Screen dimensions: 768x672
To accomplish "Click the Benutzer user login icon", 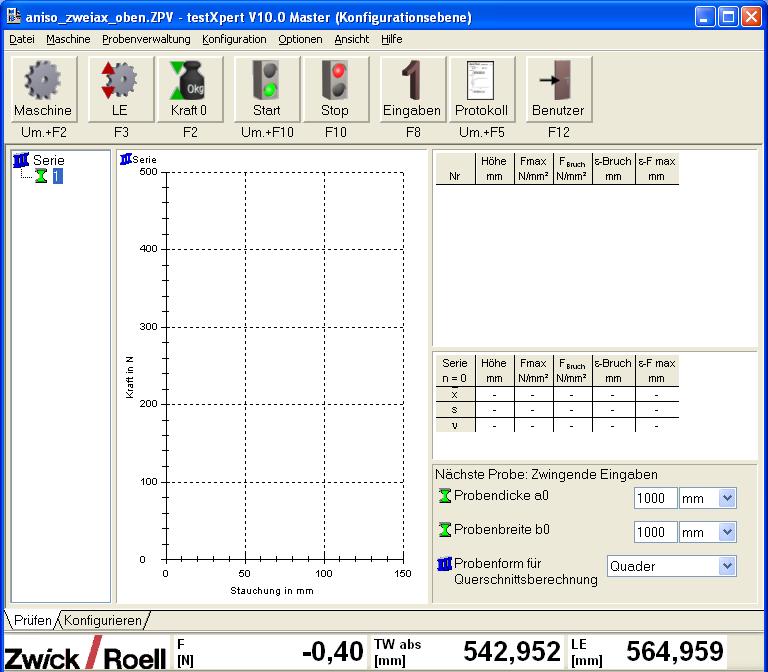I will [558, 89].
